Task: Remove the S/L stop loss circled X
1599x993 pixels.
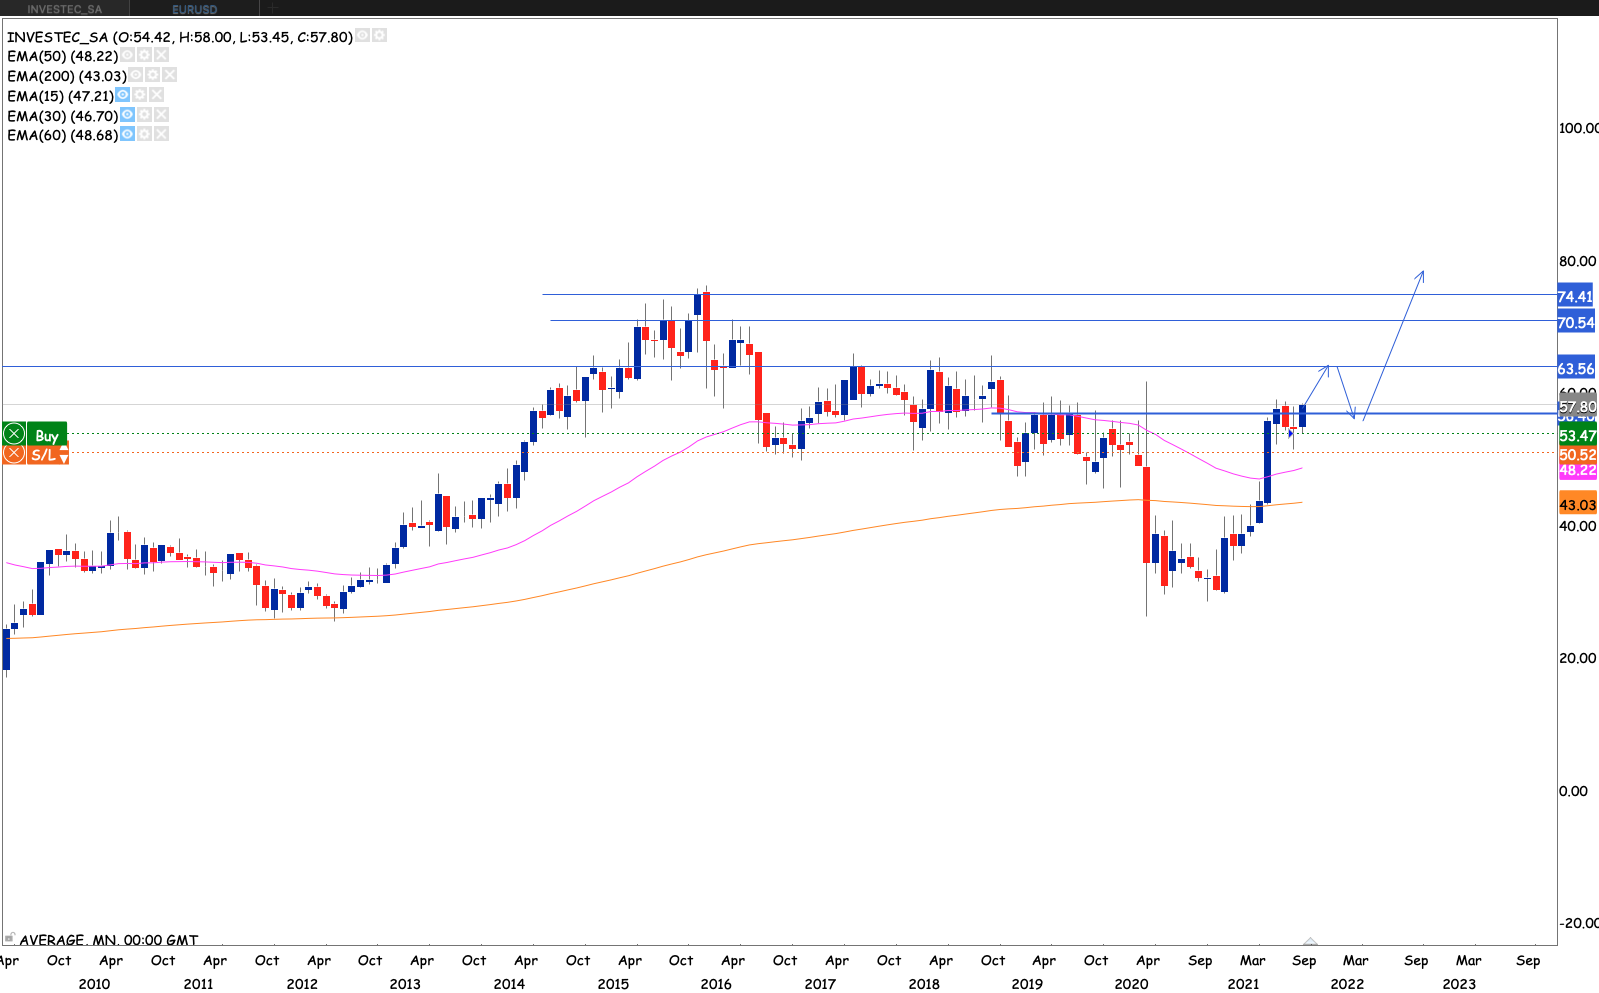Action: tap(14, 455)
